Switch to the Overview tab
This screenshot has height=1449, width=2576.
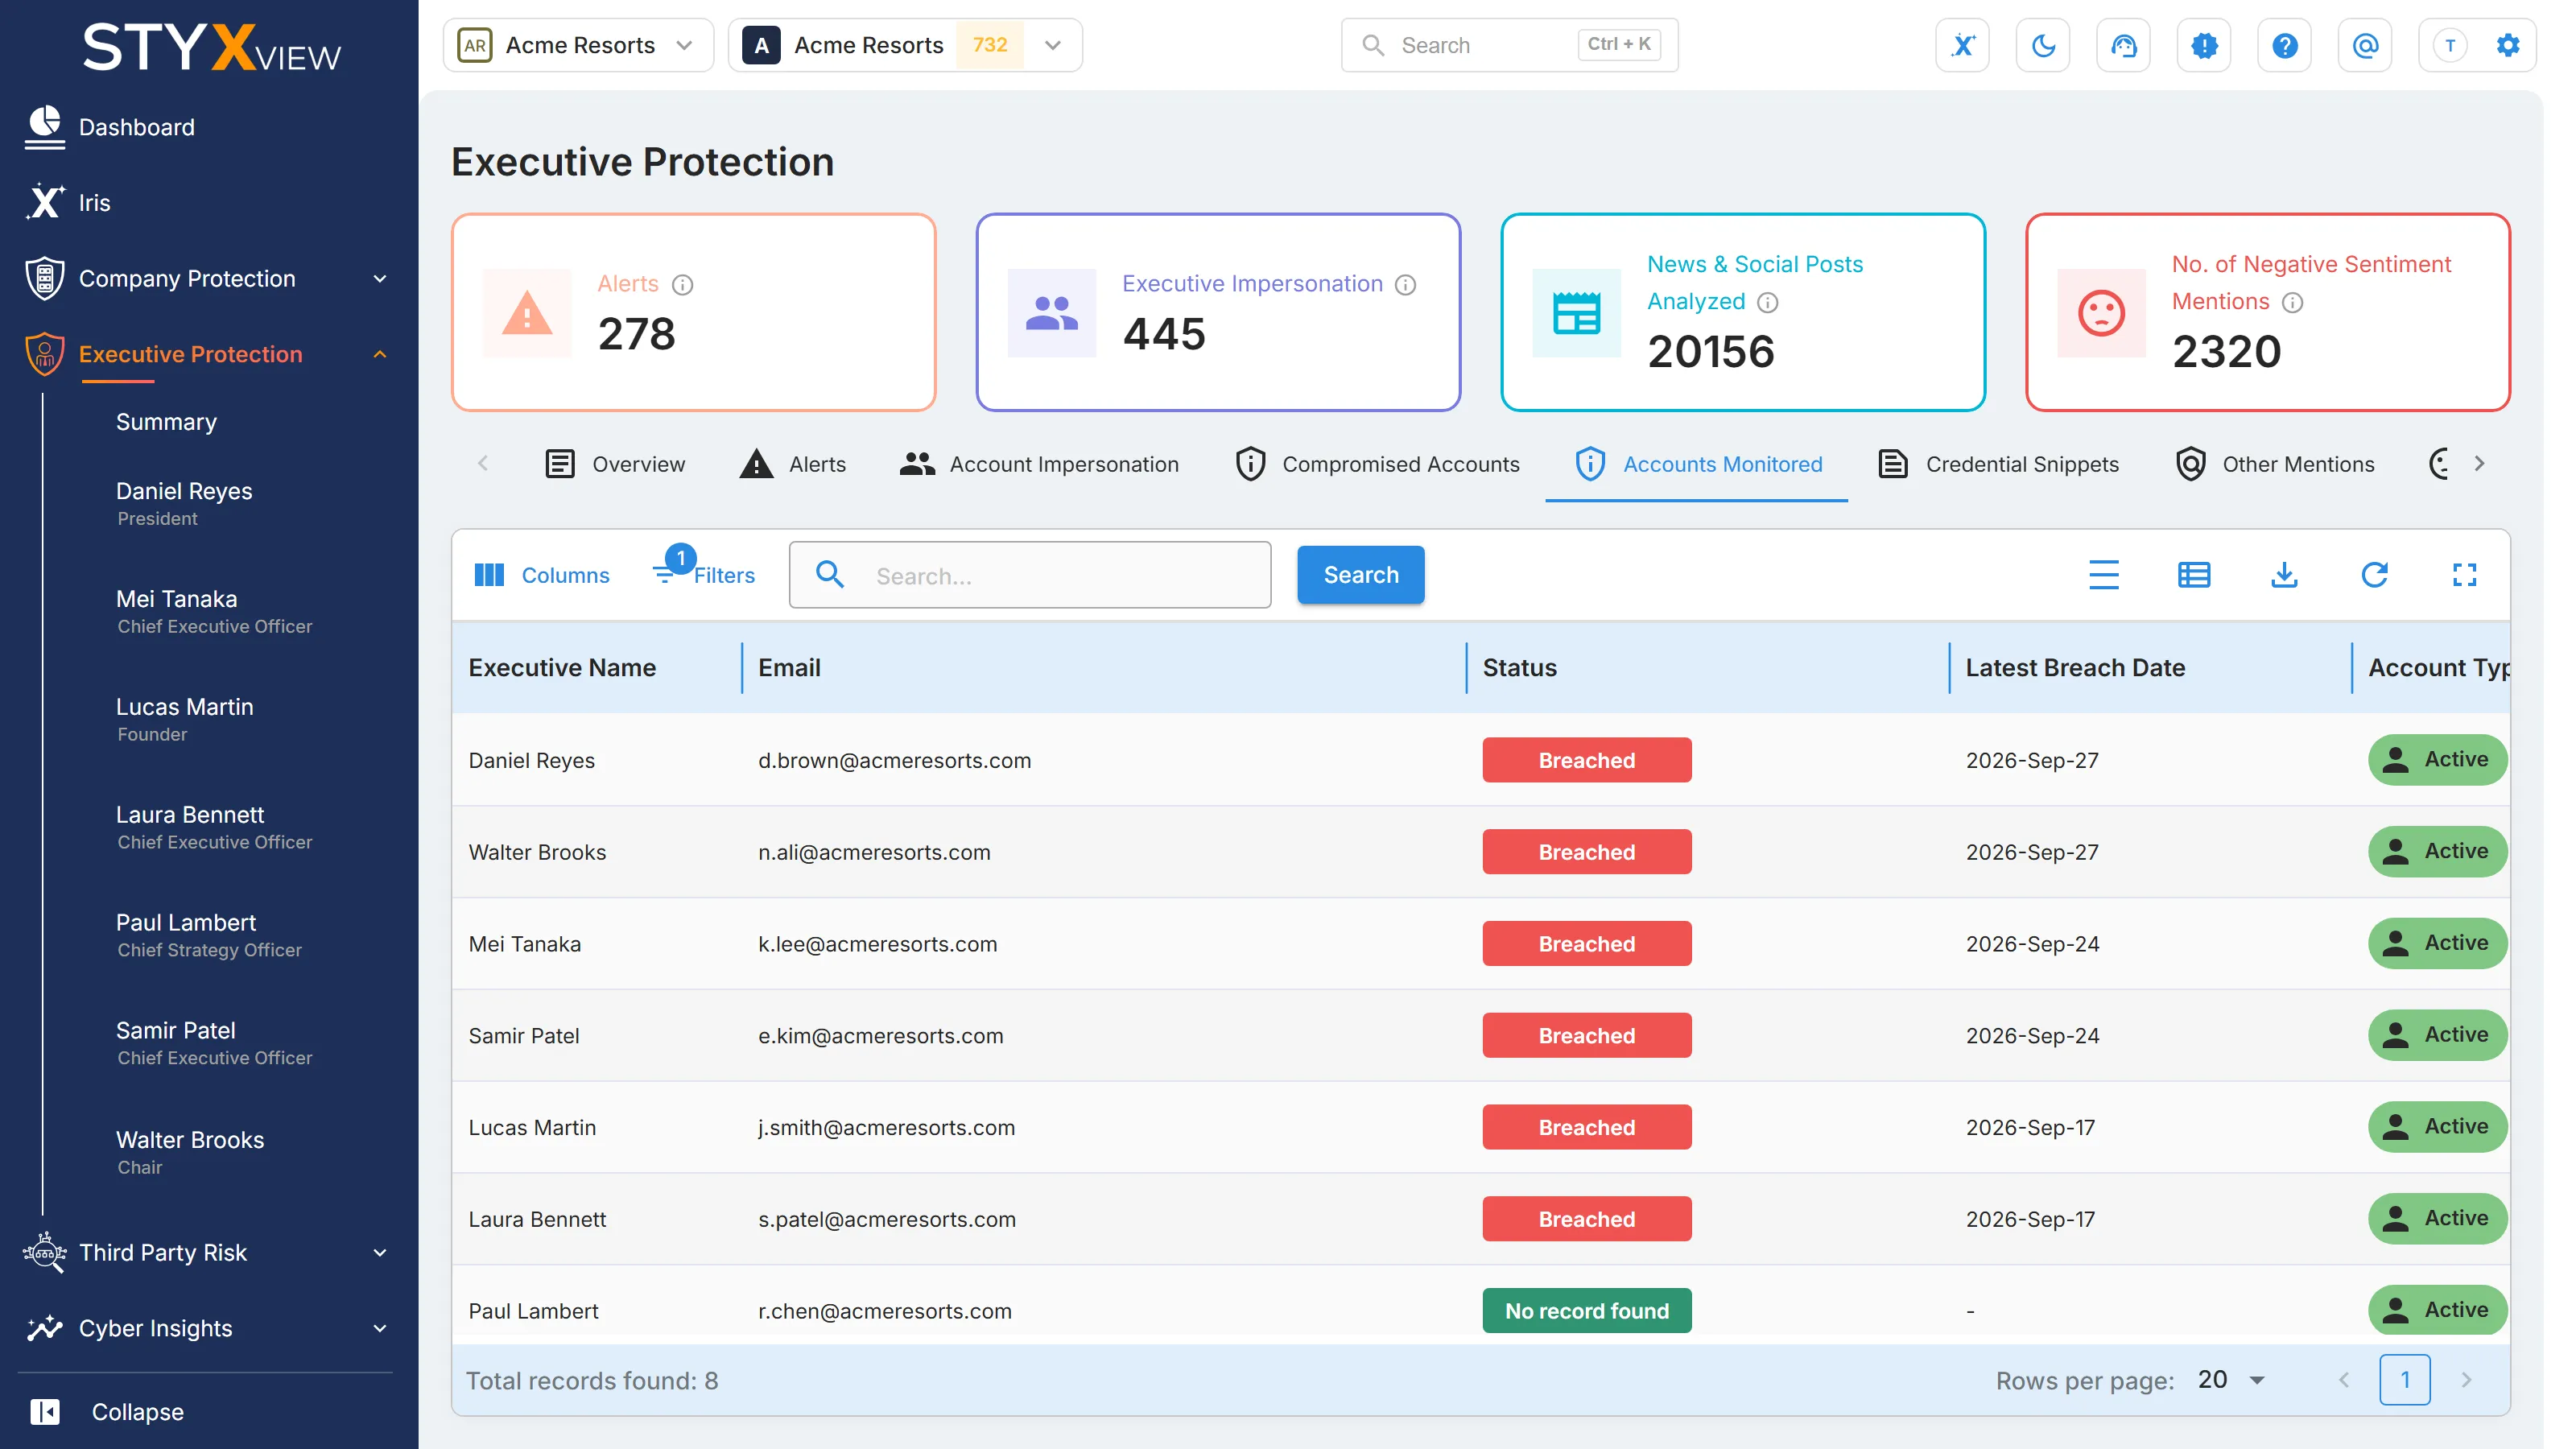(615, 464)
